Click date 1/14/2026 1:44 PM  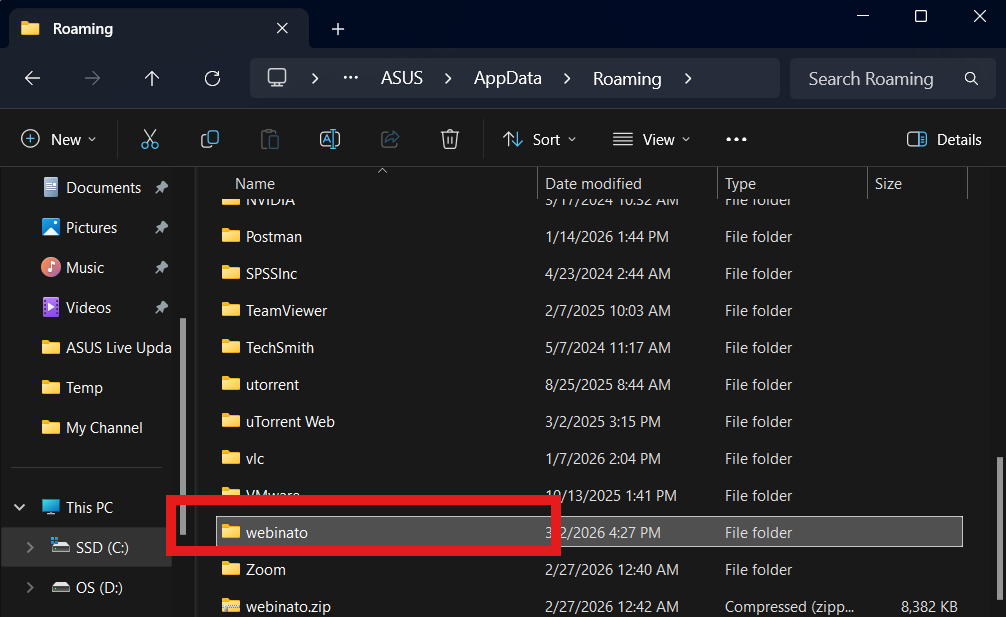606,237
